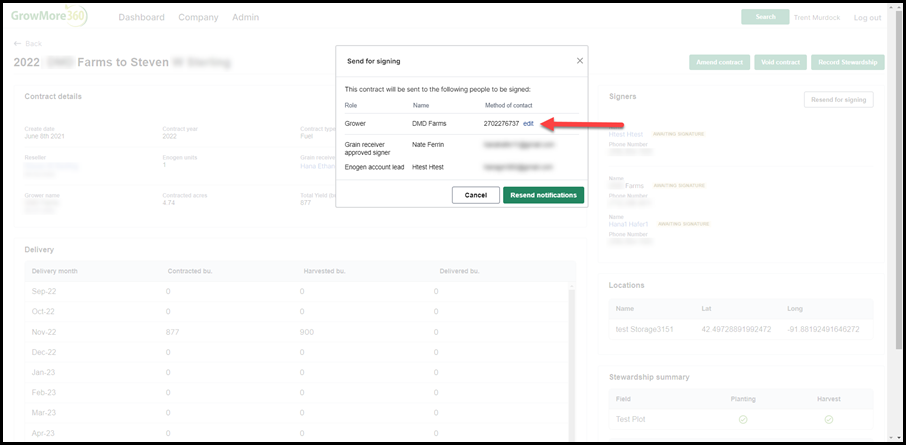Click the Void contract button
This screenshot has width=906, height=445.
tap(781, 62)
